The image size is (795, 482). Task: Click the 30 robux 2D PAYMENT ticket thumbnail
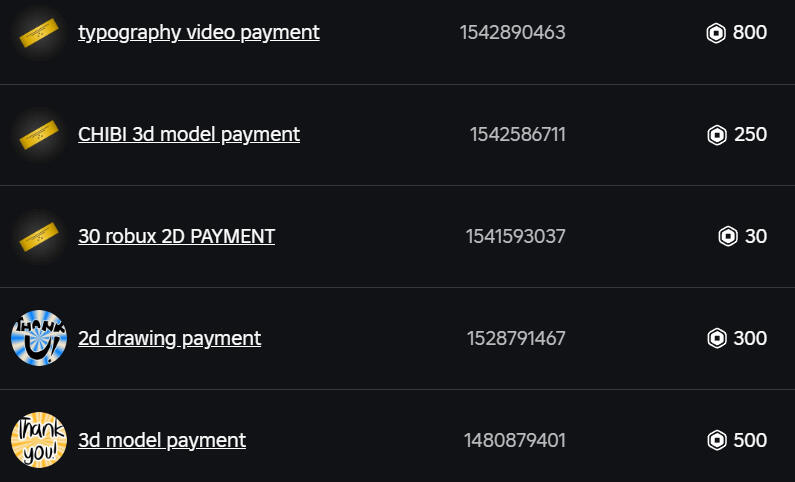click(39, 237)
